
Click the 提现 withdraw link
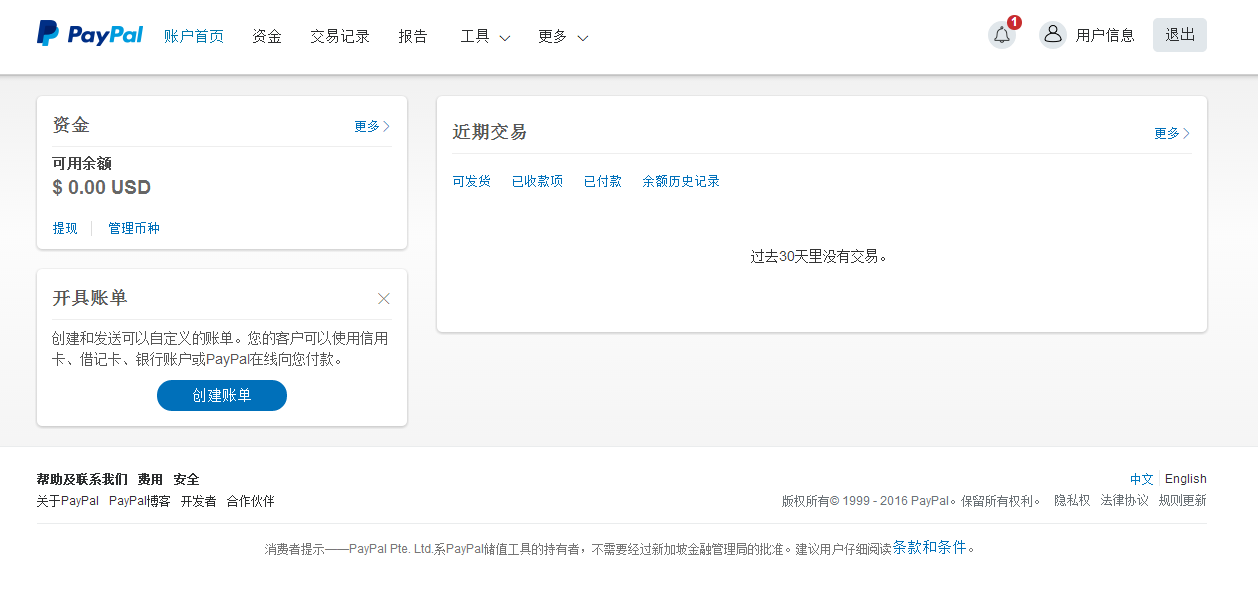pos(65,228)
